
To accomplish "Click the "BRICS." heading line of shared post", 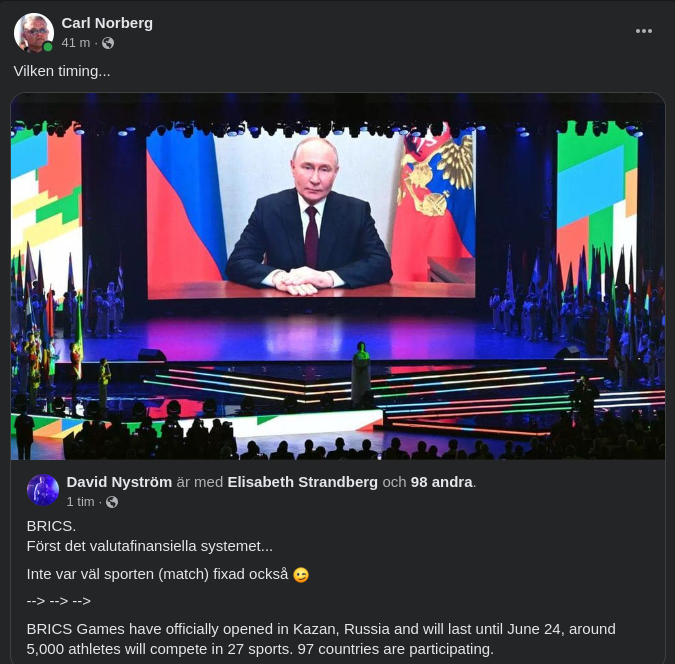I will pyautogui.click(x=51, y=525).
